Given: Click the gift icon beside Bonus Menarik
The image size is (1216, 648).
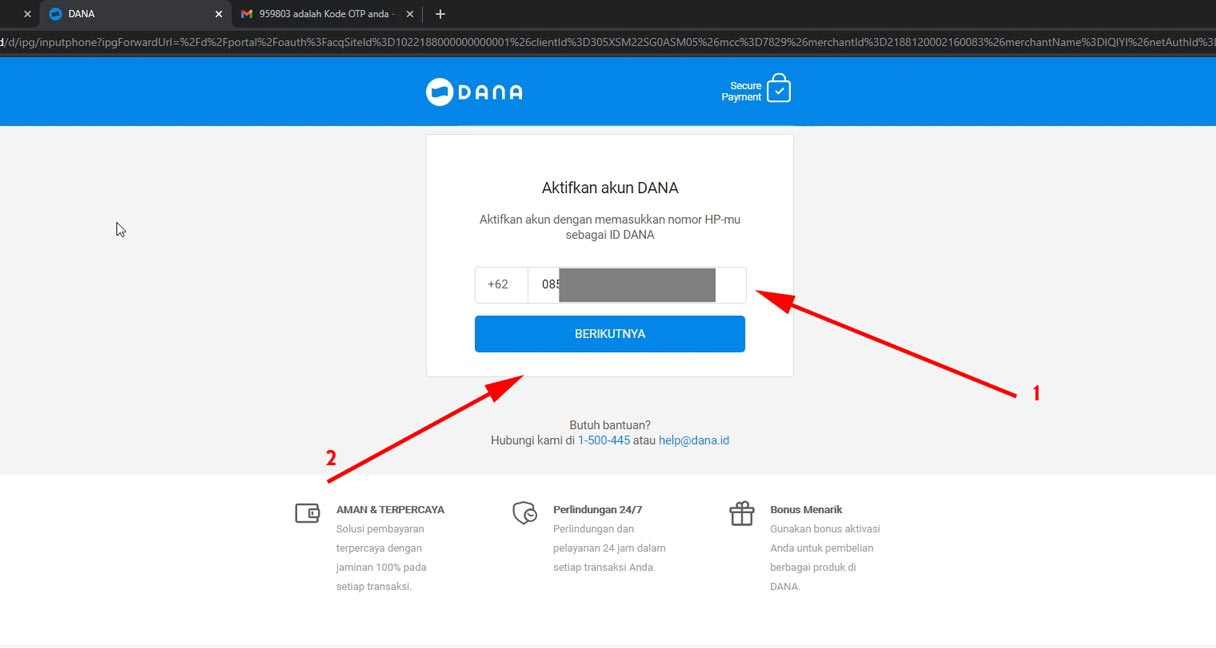Looking at the screenshot, I should pyautogui.click(x=742, y=513).
